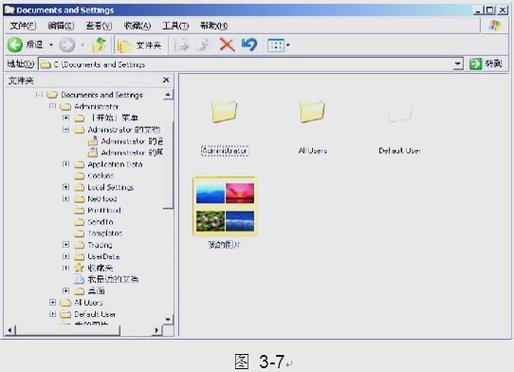The width and height of the screenshot is (514, 372).
Task: Click the Copy To toolbar icon
Action: [x=204, y=45]
